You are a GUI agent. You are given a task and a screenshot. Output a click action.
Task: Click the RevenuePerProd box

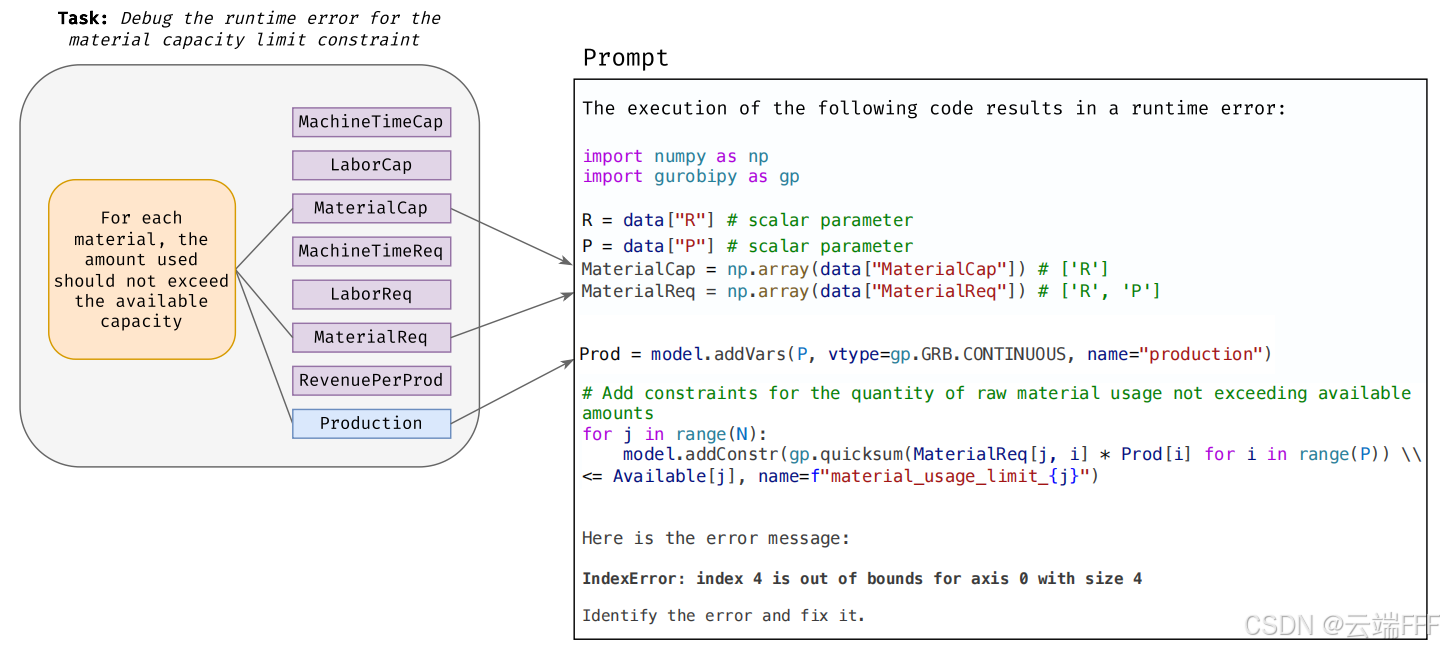point(371,380)
